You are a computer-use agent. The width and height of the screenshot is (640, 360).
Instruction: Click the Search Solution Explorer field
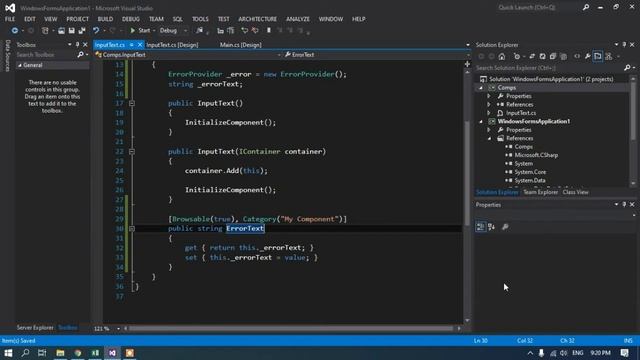(x=549, y=68)
